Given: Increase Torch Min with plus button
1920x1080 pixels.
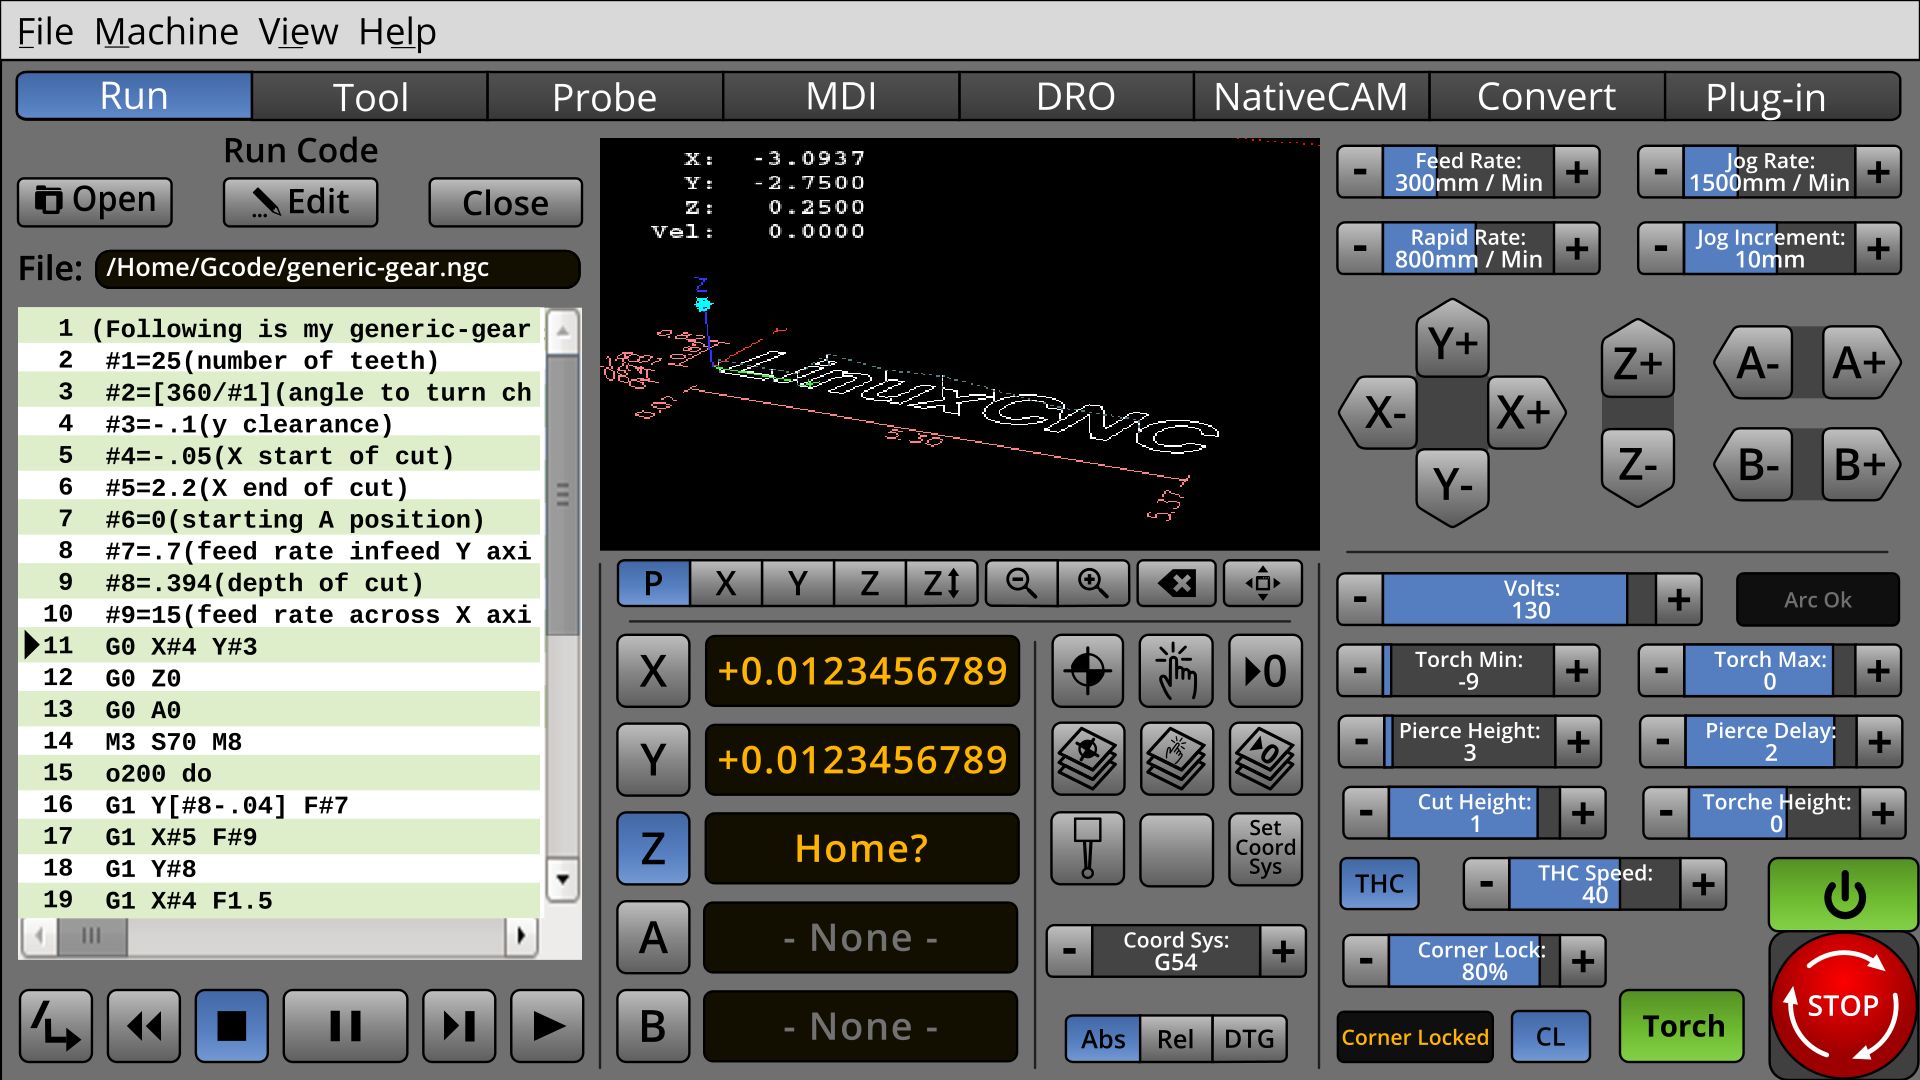Looking at the screenshot, I should [x=1576, y=670].
